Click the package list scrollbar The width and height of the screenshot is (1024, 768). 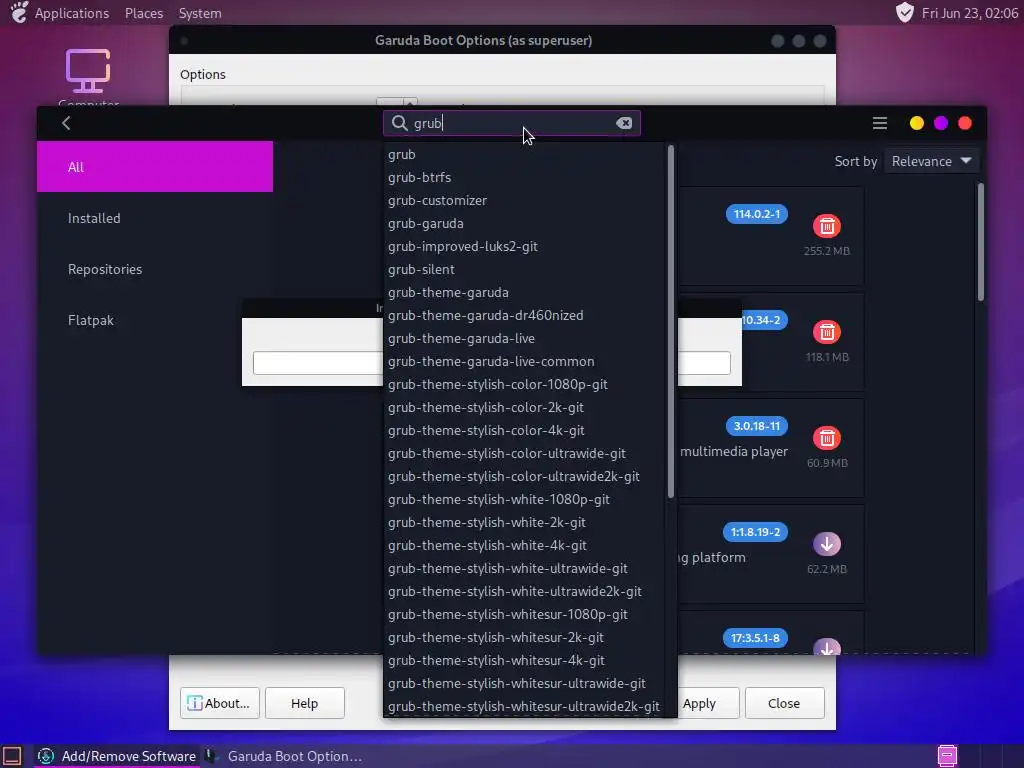pyautogui.click(x=980, y=242)
